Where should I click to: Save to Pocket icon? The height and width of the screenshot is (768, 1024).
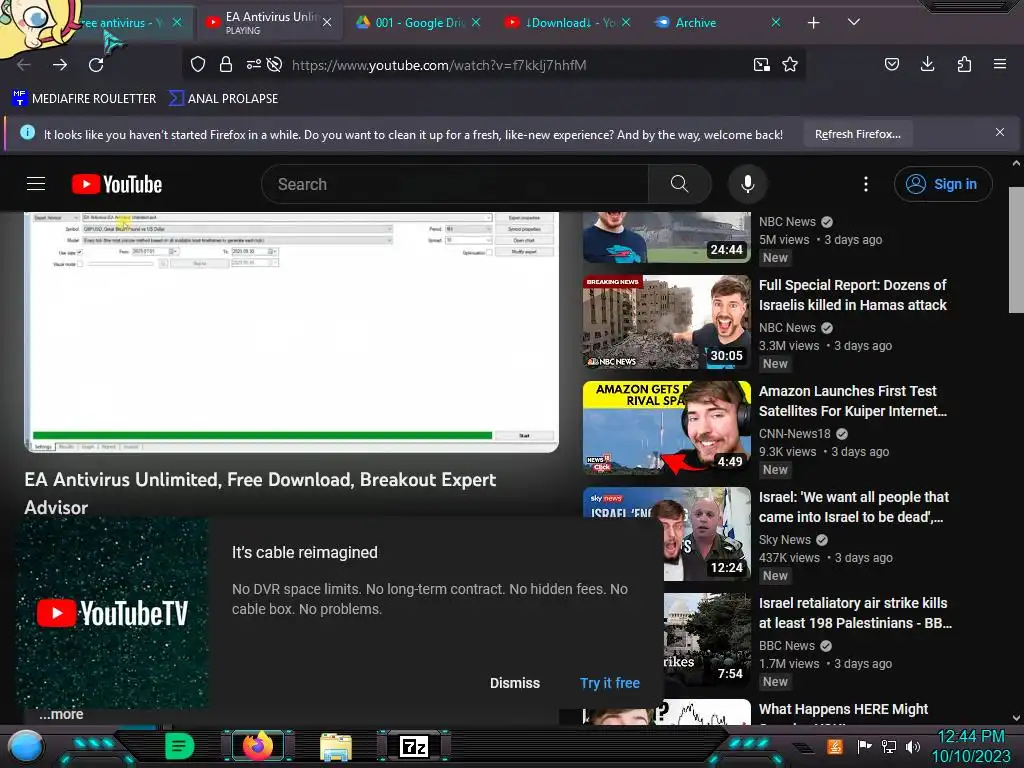891,64
